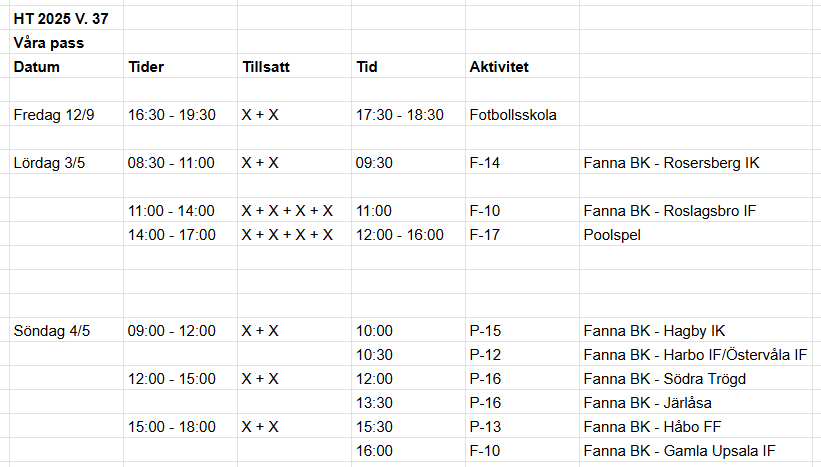The width and height of the screenshot is (821, 467).
Task: Select the "Datum" column header cell
Action: pyautogui.click(x=37, y=67)
